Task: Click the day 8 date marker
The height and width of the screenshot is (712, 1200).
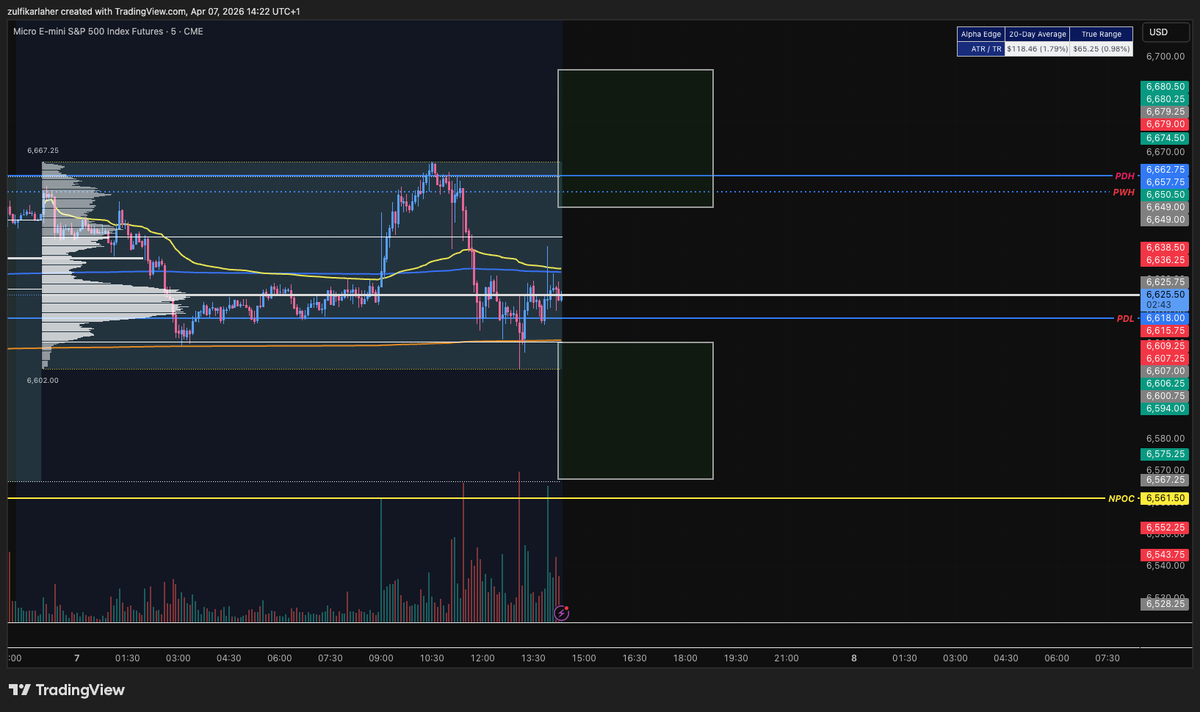Action: coord(853,658)
